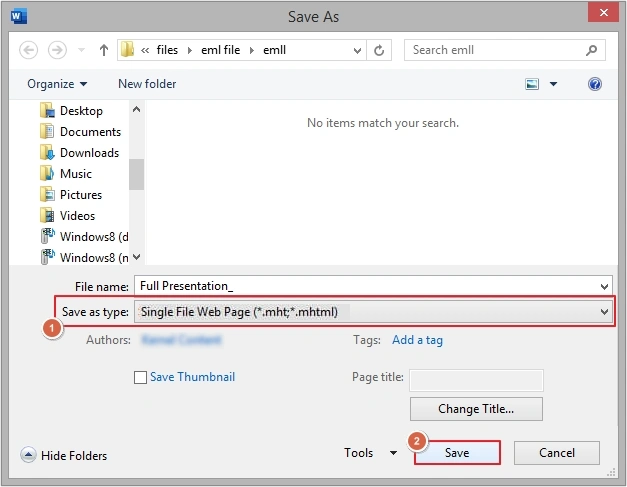Image resolution: width=627 pixels, height=487 pixels.
Task: Click the Pictures folder icon
Action: (47, 194)
